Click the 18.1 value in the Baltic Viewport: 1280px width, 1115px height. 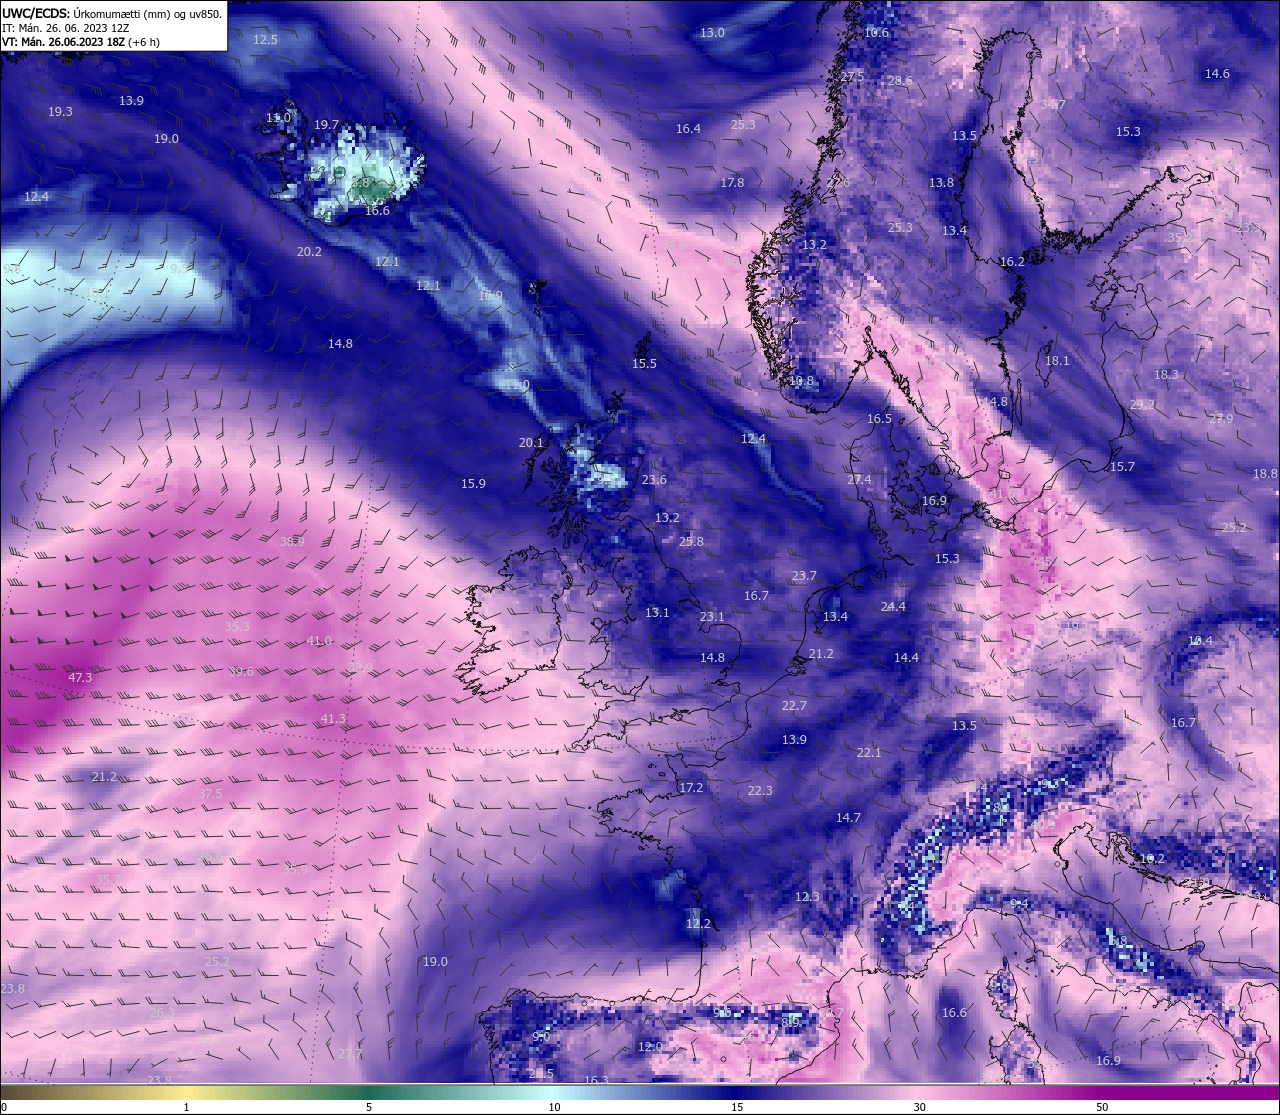1057,361
